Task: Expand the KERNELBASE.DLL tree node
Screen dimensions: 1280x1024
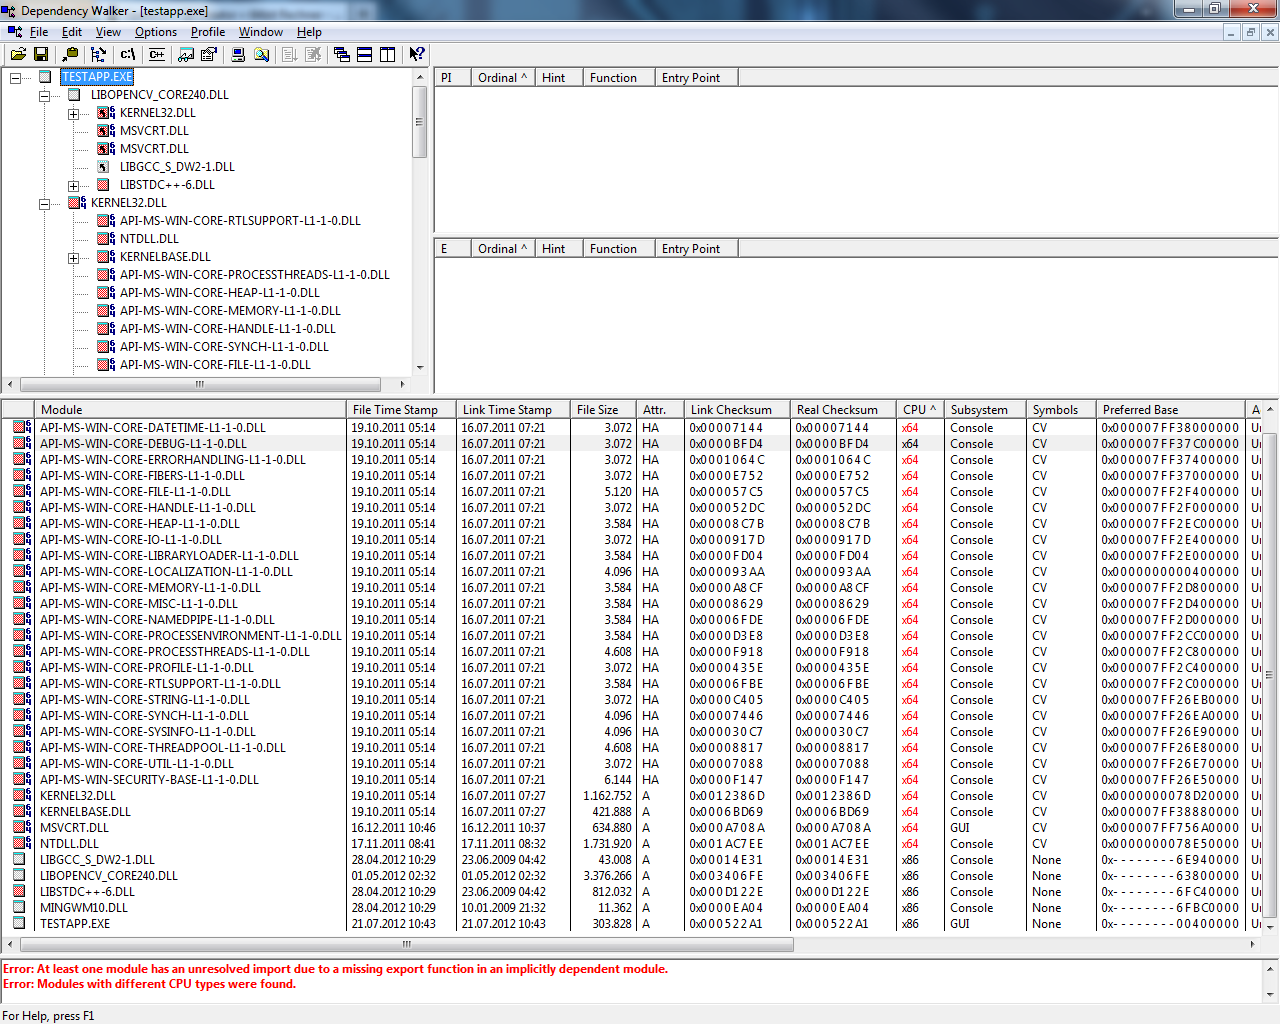Action: coord(73,257)
